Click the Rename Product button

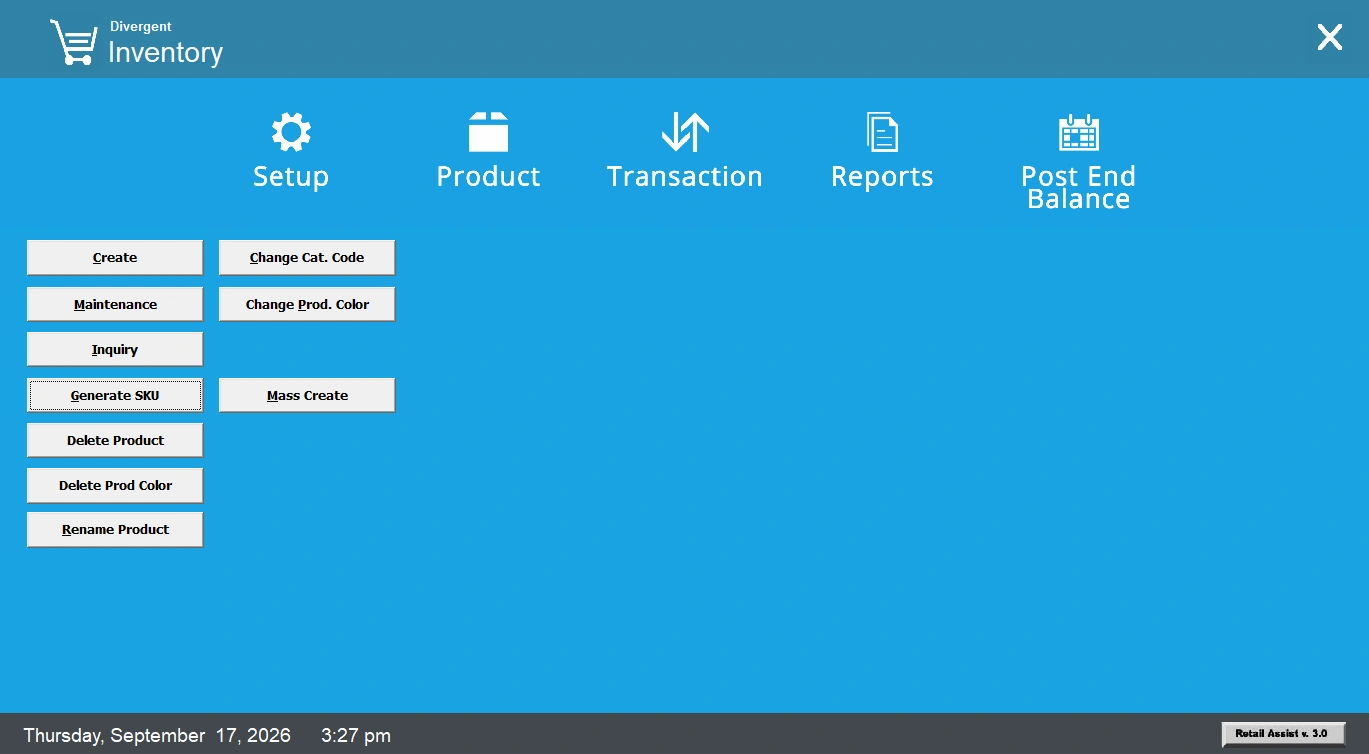[x=115, y=530]
